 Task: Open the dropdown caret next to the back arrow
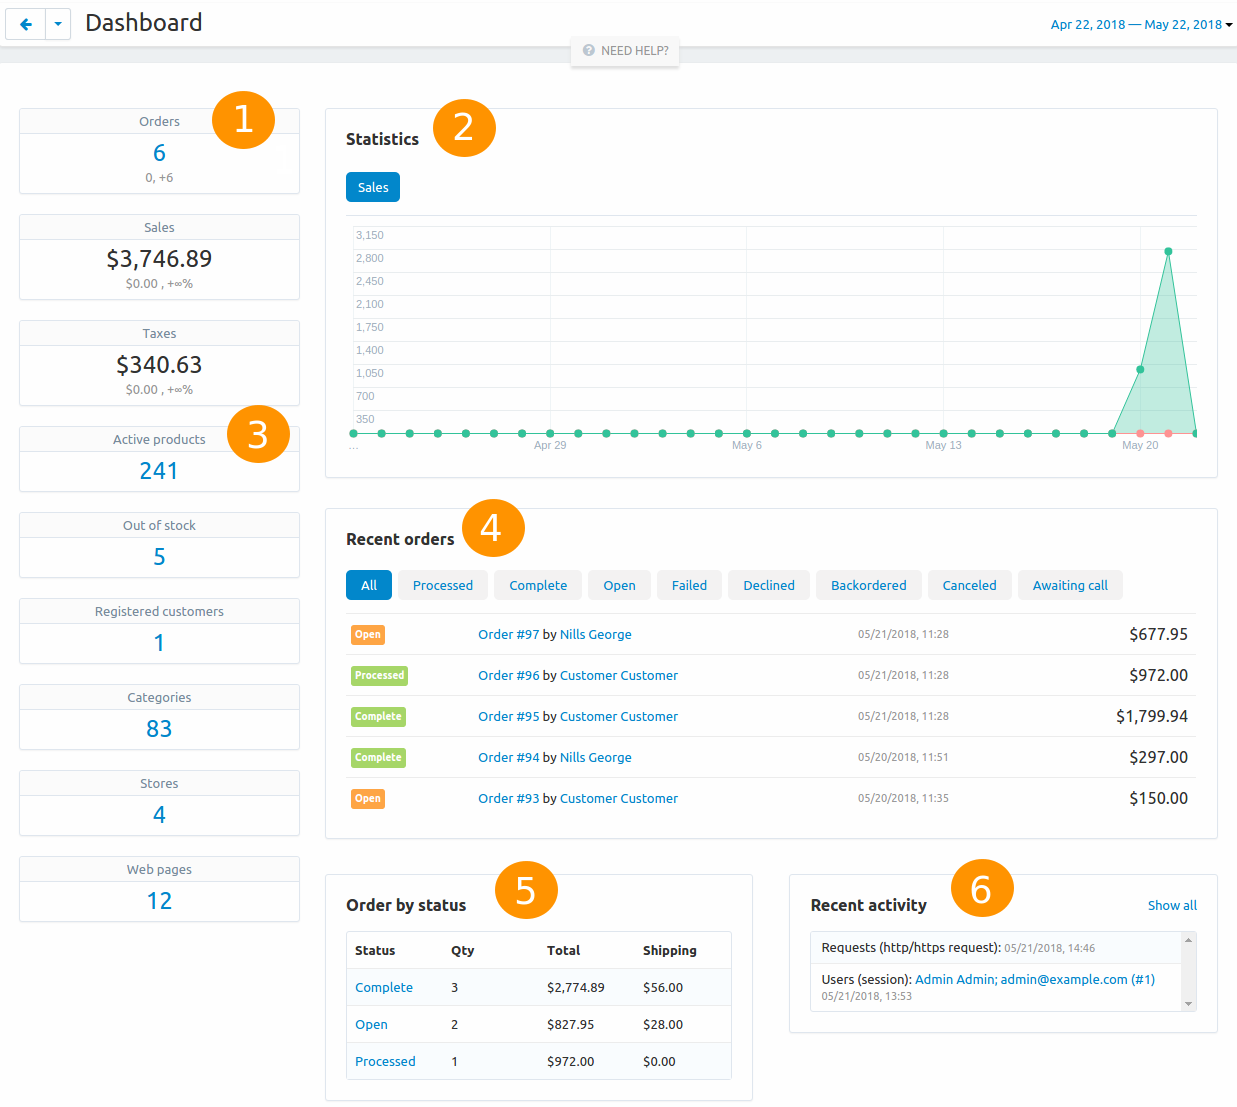click(x=58, y=24)
